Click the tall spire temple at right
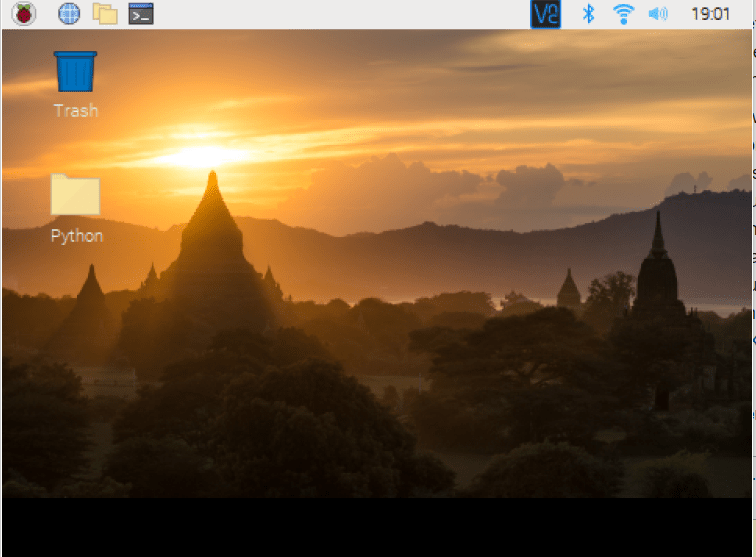The image size is (756, 557). pos(657,270)
